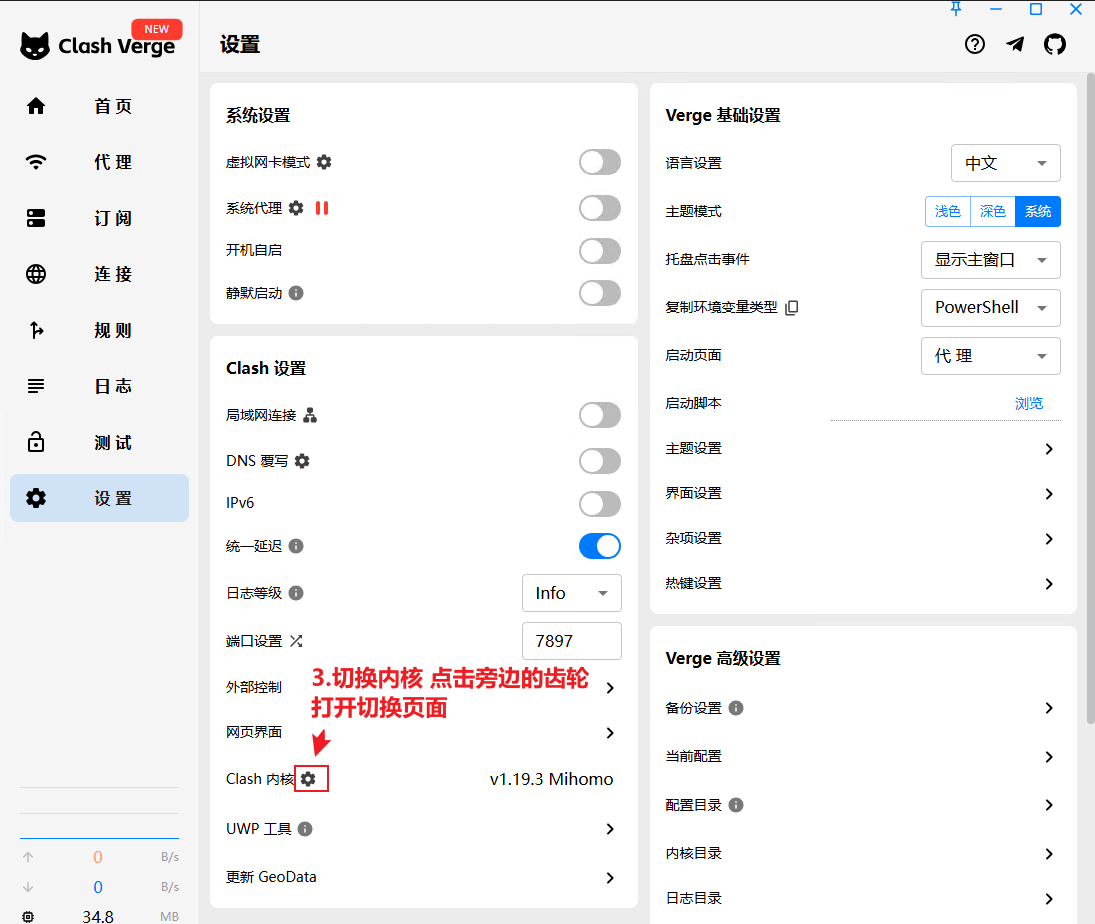The height and width of the screenshot is (924, 1095).
Task: Click the random port icon beside 端口设置
Action: pos(296,641)
